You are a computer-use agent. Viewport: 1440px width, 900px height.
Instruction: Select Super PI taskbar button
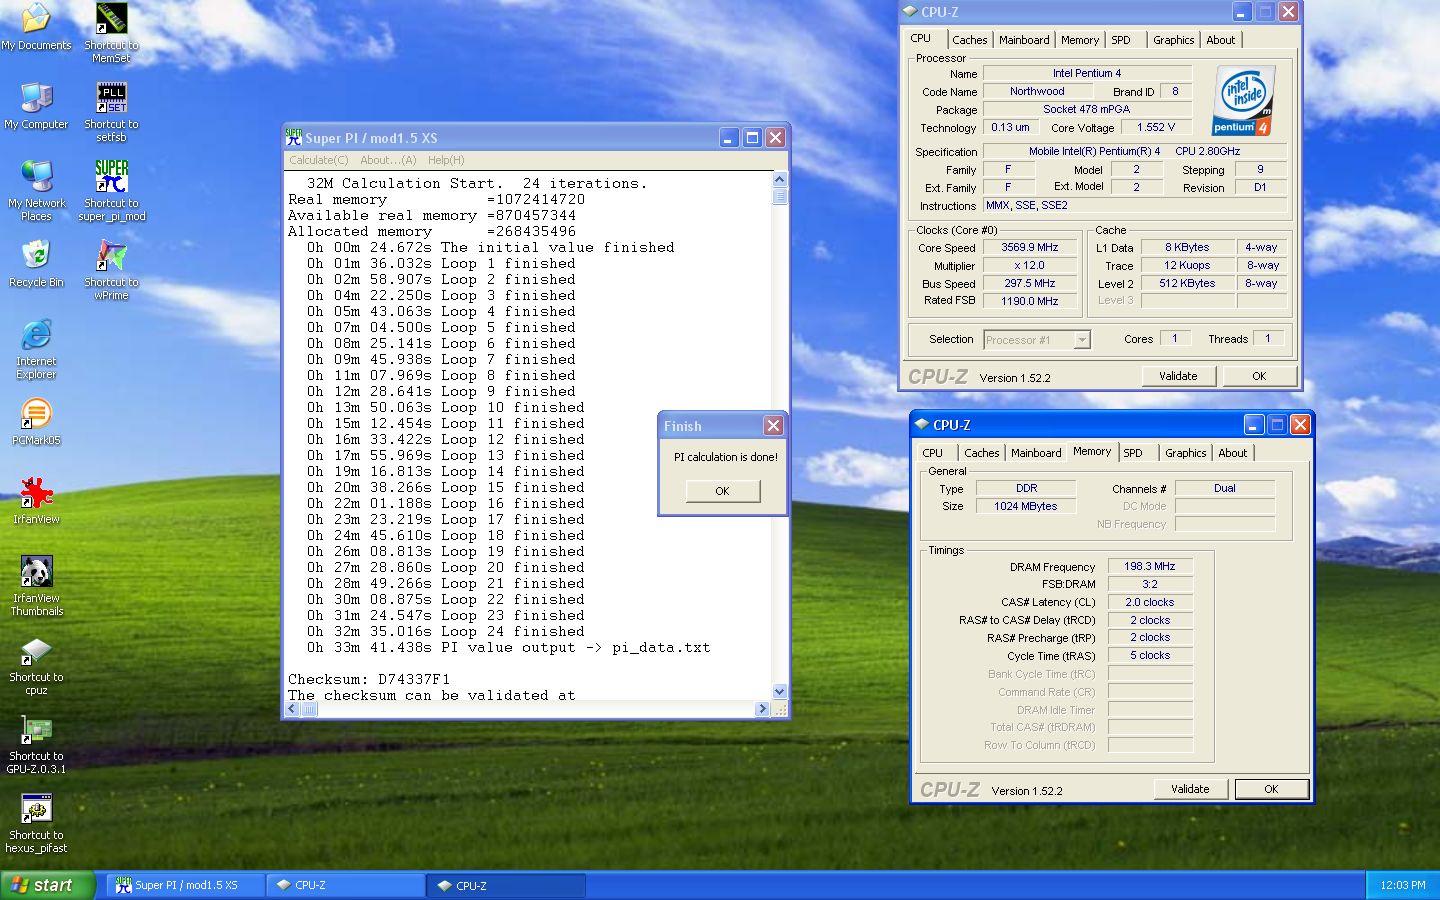185,885
